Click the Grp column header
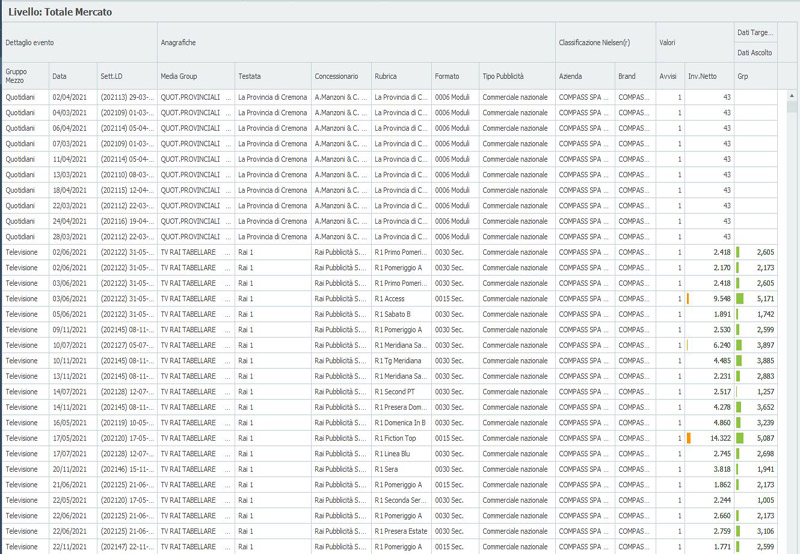The height and width of the screenshot is (554, 800). (743, 76)
